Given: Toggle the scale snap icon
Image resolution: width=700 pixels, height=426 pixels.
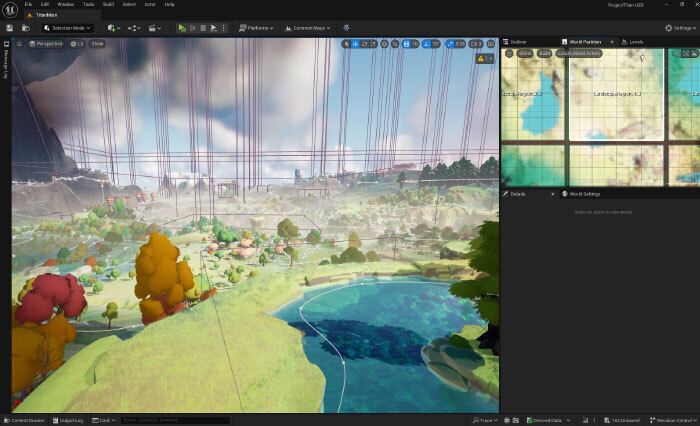Looking at the screenshot, I should (450, 44).
